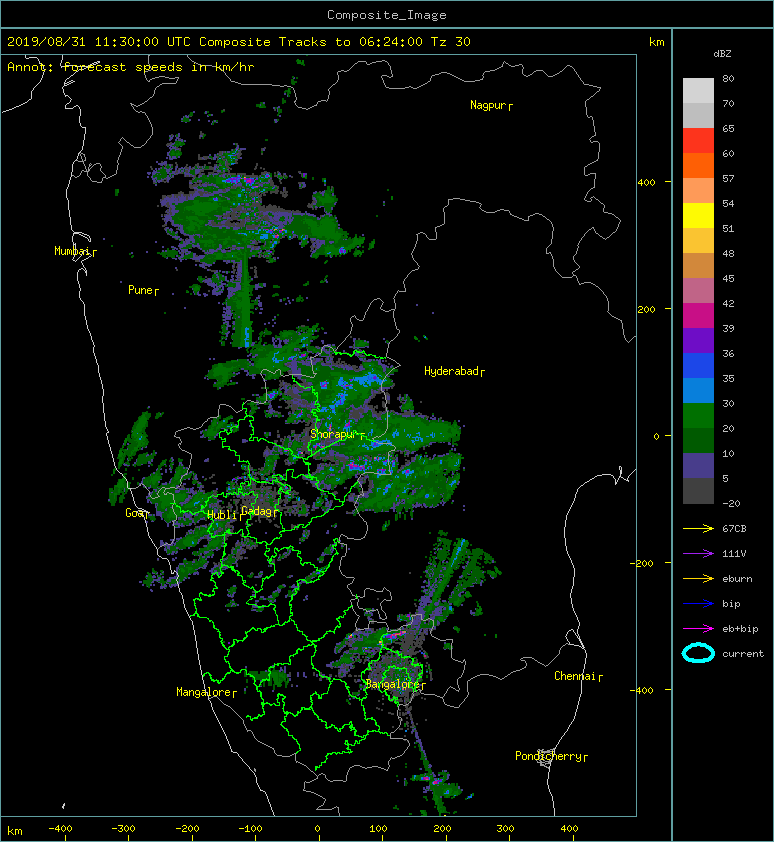Click the Bangalore city label
Screen dimensions: 774x842
click(392, 684)
